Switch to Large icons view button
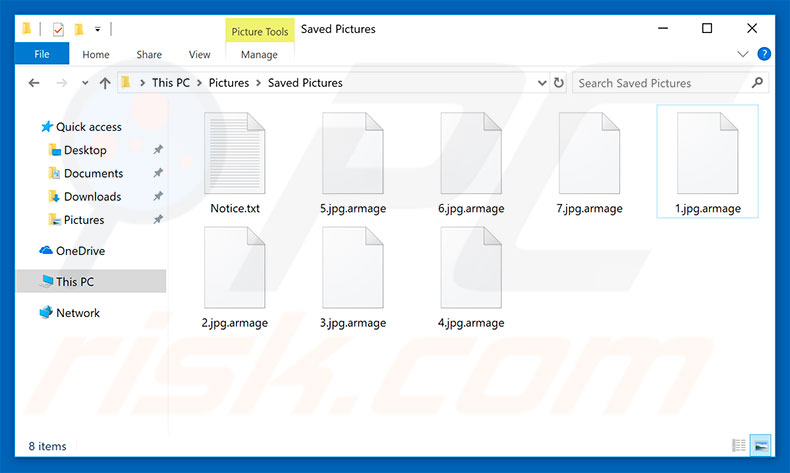Viewport: 790px width, 473px height. [x=761, y=445]
